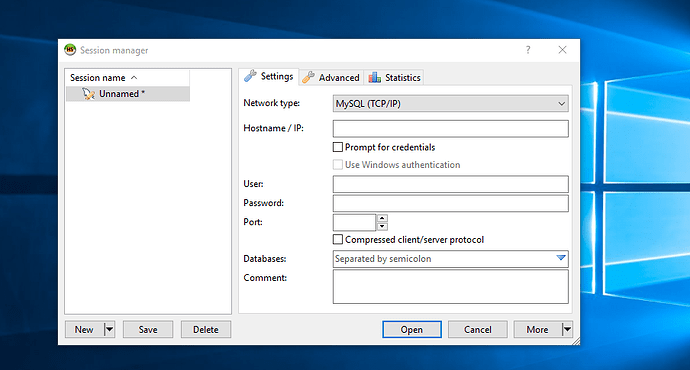
Task: Expand the Databases dropdown arrow
Action: (561, 258)
